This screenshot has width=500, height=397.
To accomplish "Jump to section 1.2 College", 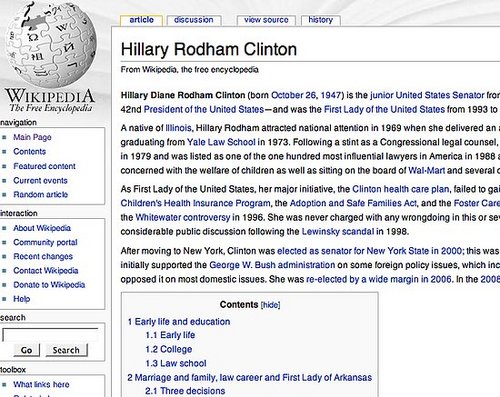I will [169, 349].
